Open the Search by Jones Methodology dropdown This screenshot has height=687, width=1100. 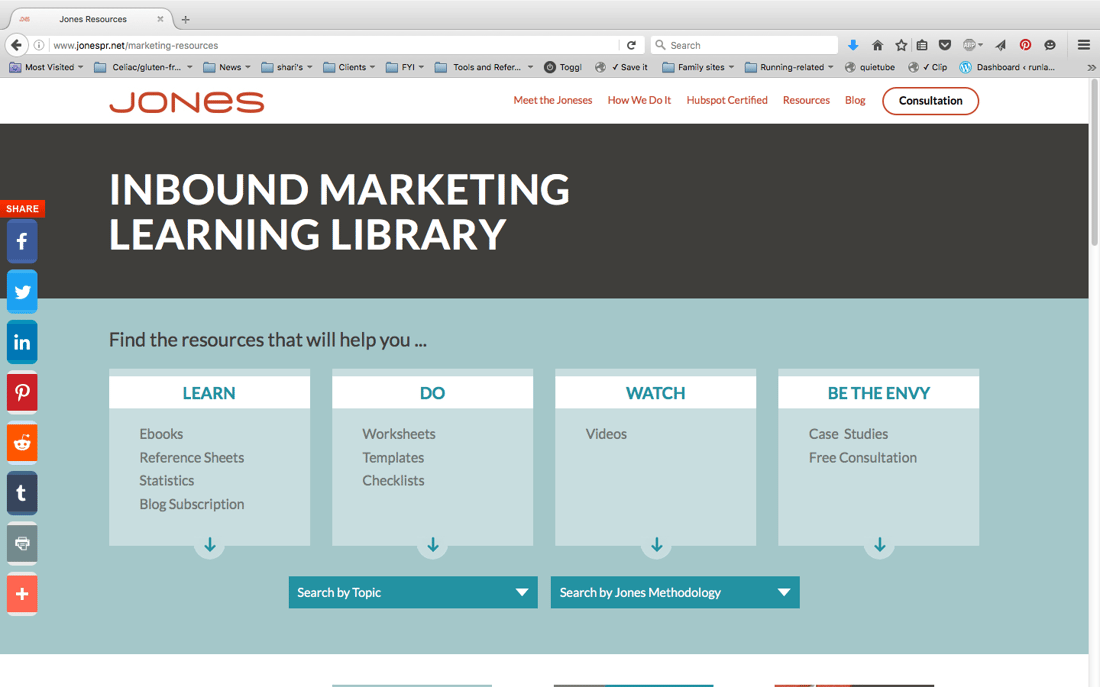[x=674, y=592]
